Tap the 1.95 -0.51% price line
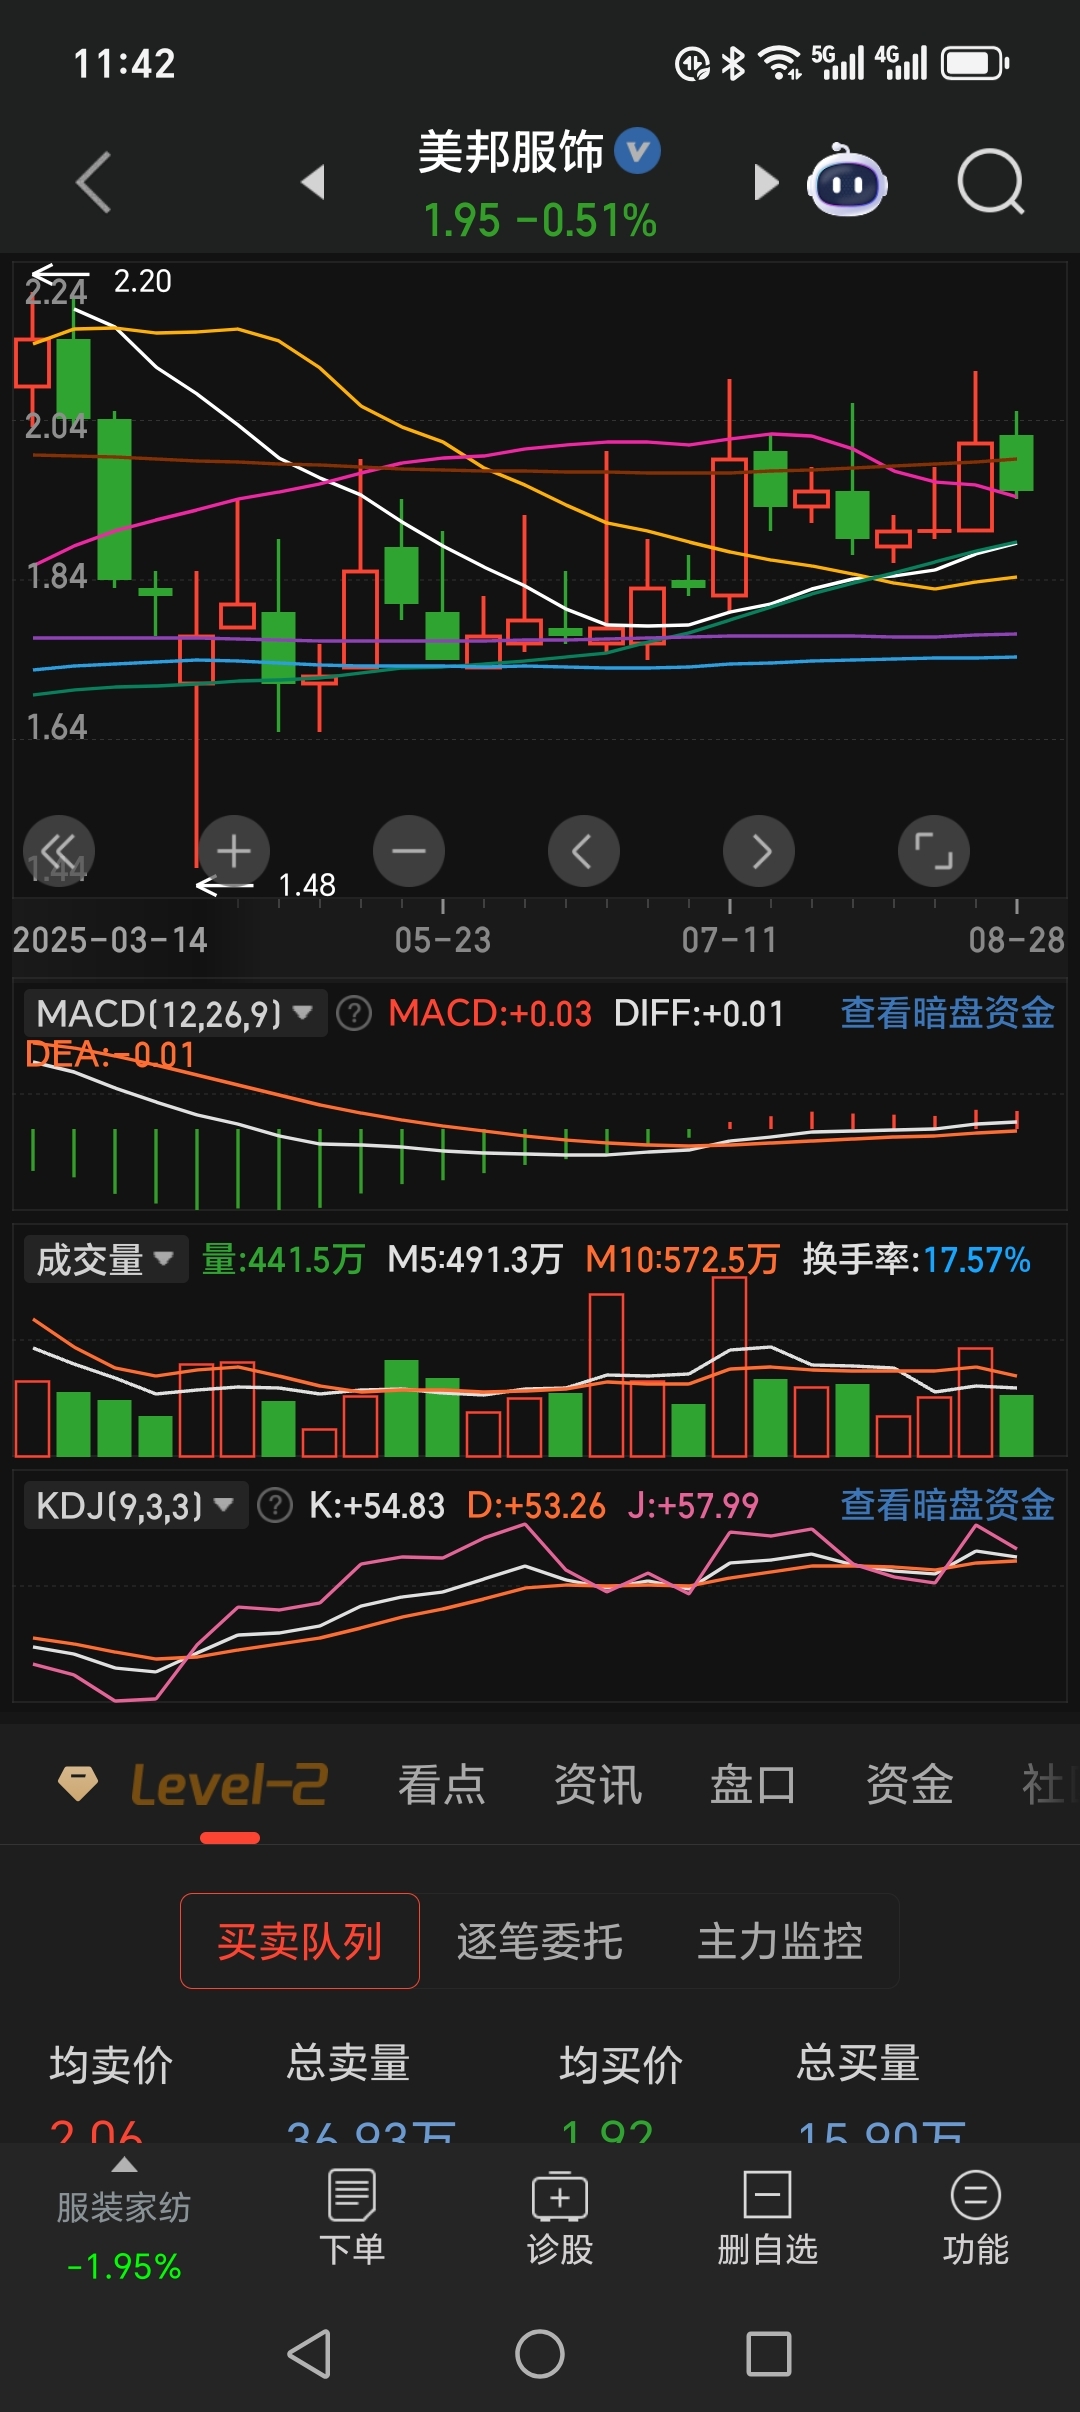This screenshot has height=2412, width=1080. coord(540,221)
